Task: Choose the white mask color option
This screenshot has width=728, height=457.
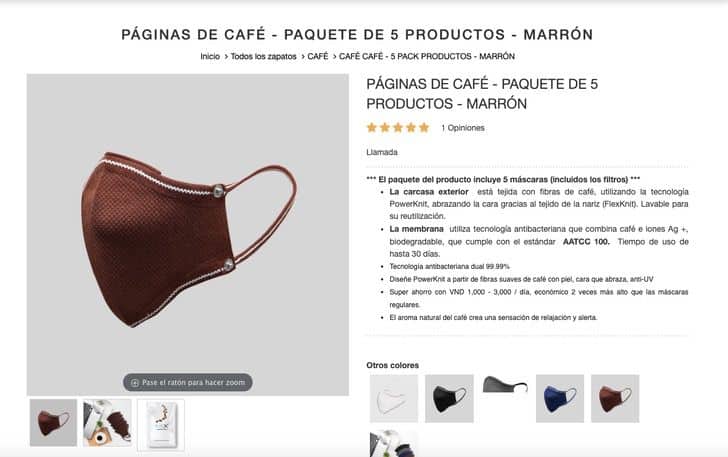Action: click(394, 398)
